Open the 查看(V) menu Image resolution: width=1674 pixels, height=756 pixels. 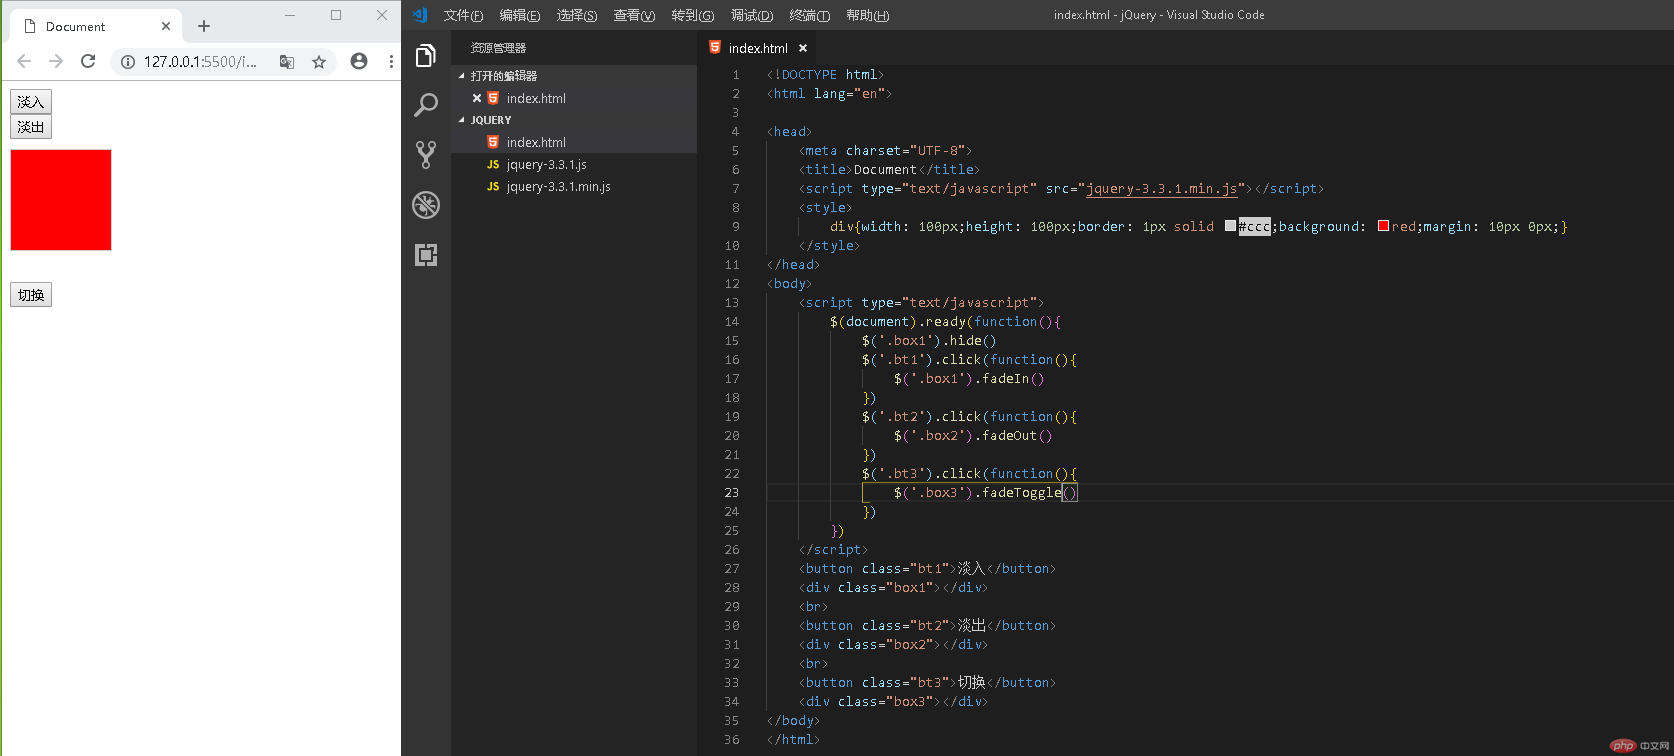pos(634,15)
